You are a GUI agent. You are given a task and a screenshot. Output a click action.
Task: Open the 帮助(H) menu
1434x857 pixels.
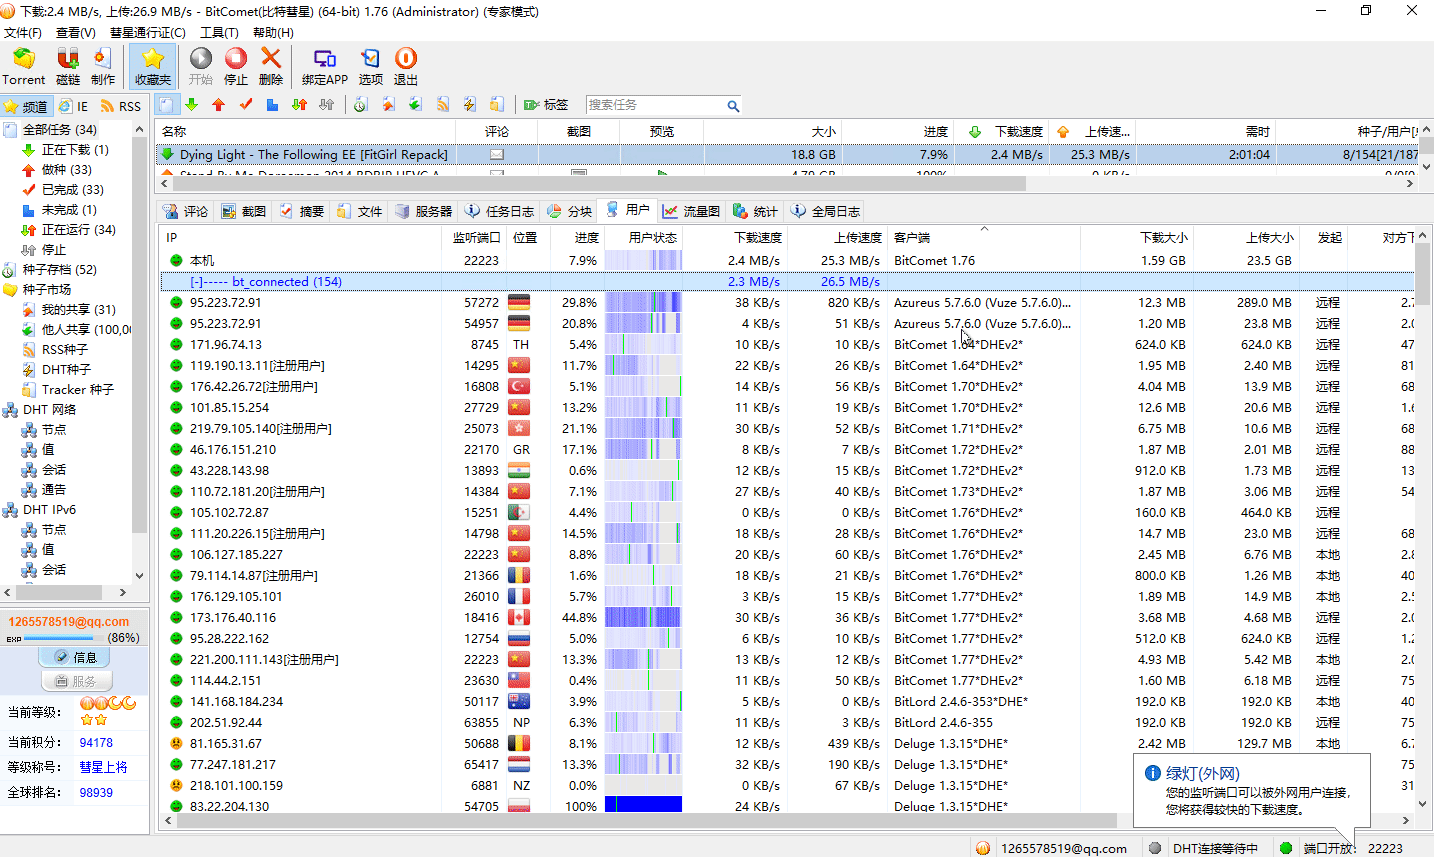click(273, 32)
